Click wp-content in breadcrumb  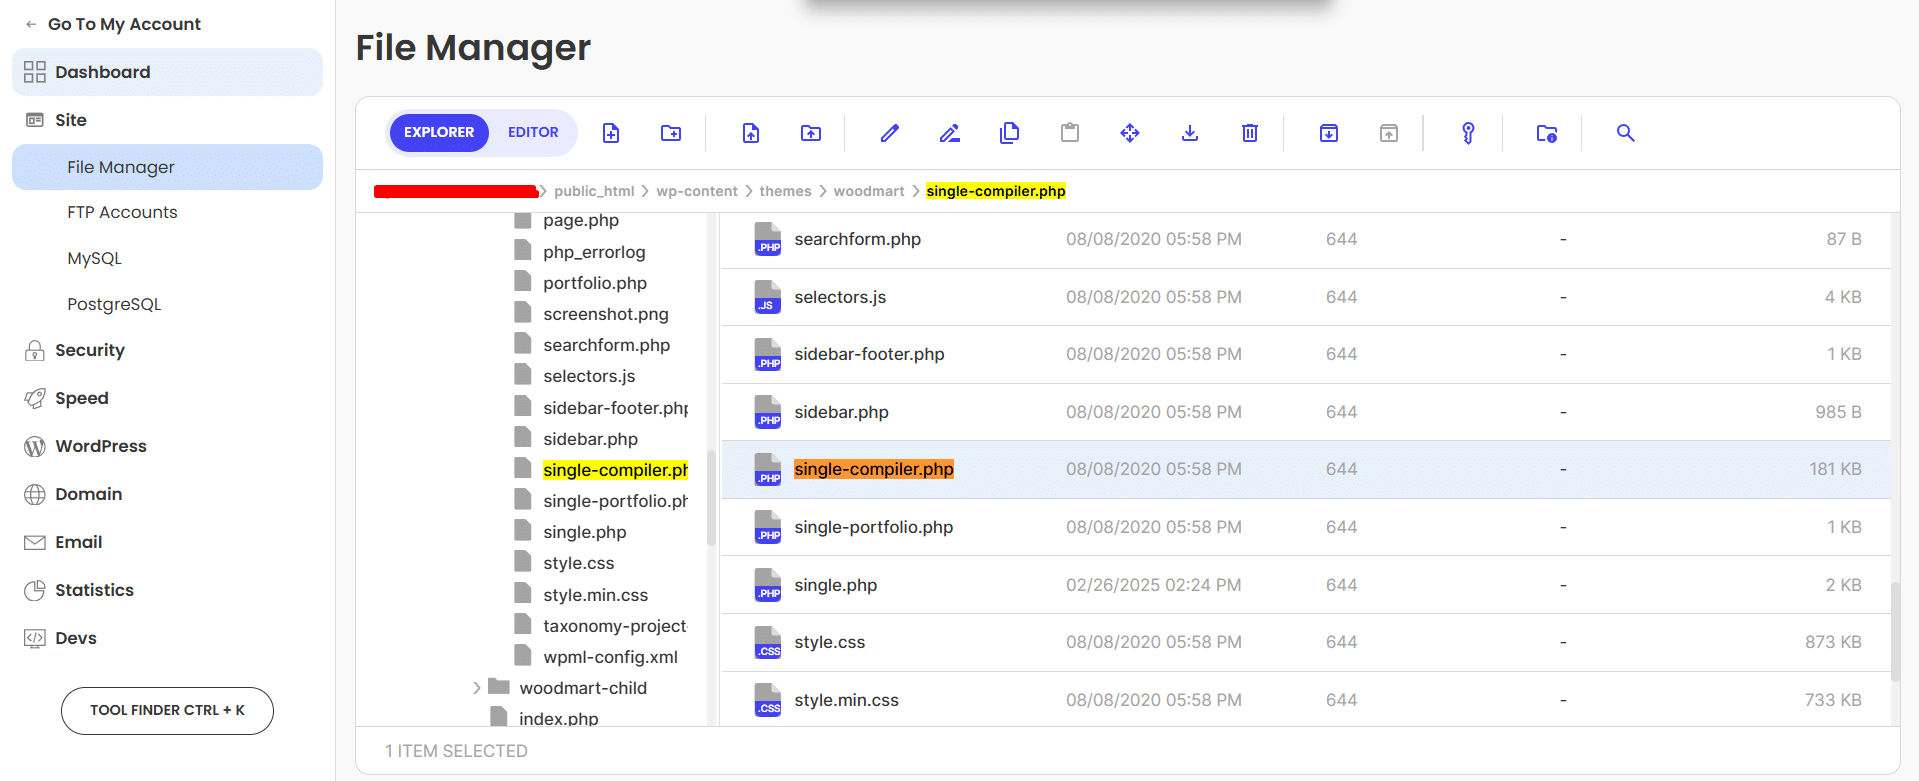click(x=697, y=191)
